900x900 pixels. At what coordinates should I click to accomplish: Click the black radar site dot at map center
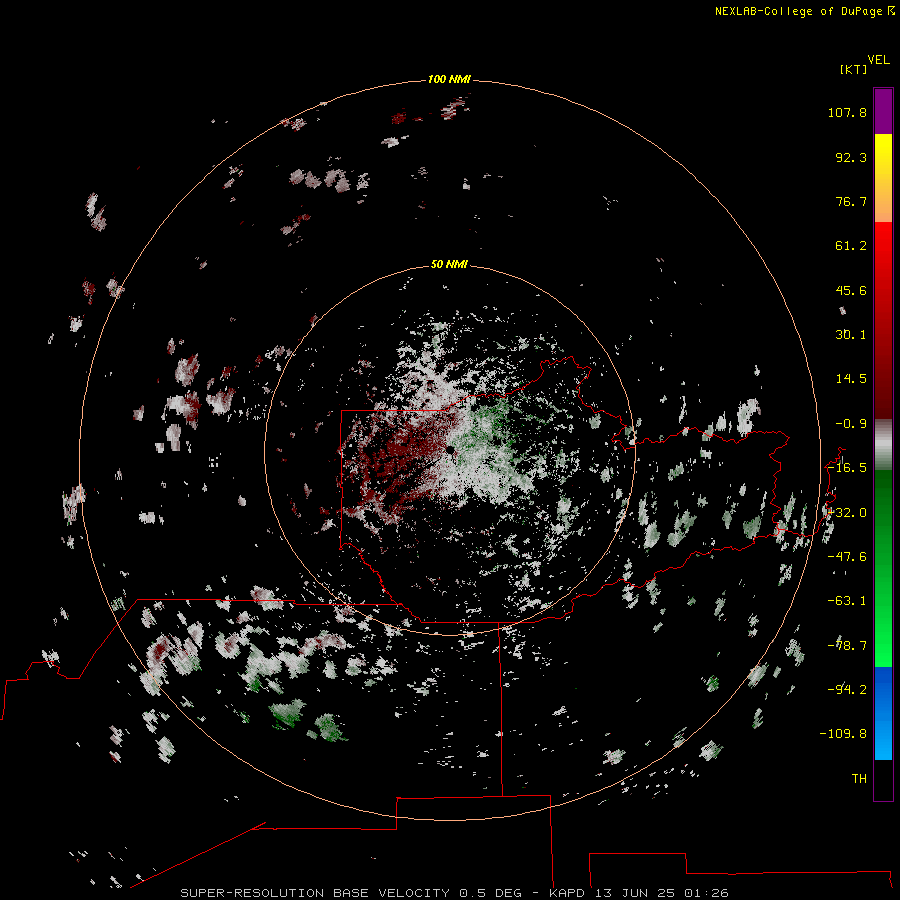451,450
